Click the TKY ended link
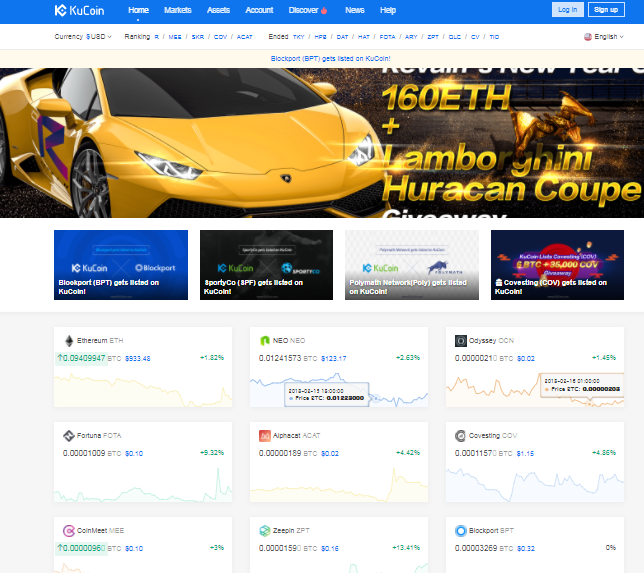This screenshot has height=573, width=644. tap(299, 37)
